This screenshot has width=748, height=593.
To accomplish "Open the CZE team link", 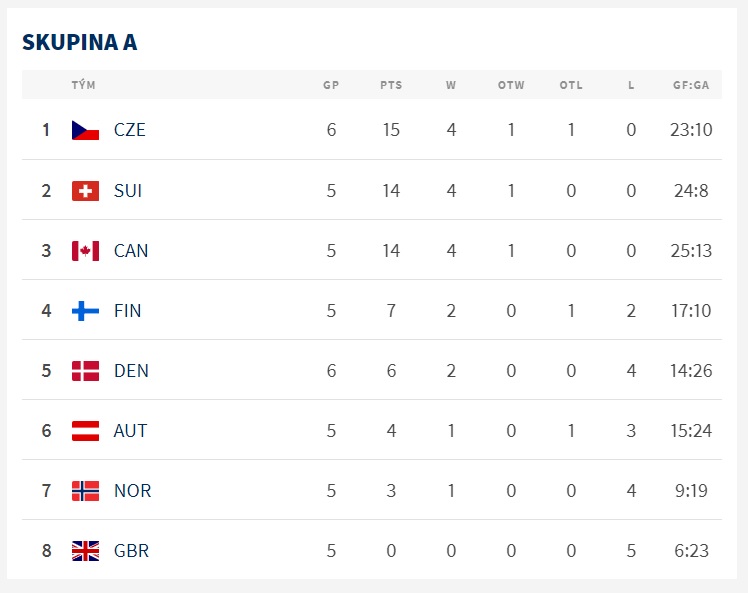I will (x=130, y=130).
